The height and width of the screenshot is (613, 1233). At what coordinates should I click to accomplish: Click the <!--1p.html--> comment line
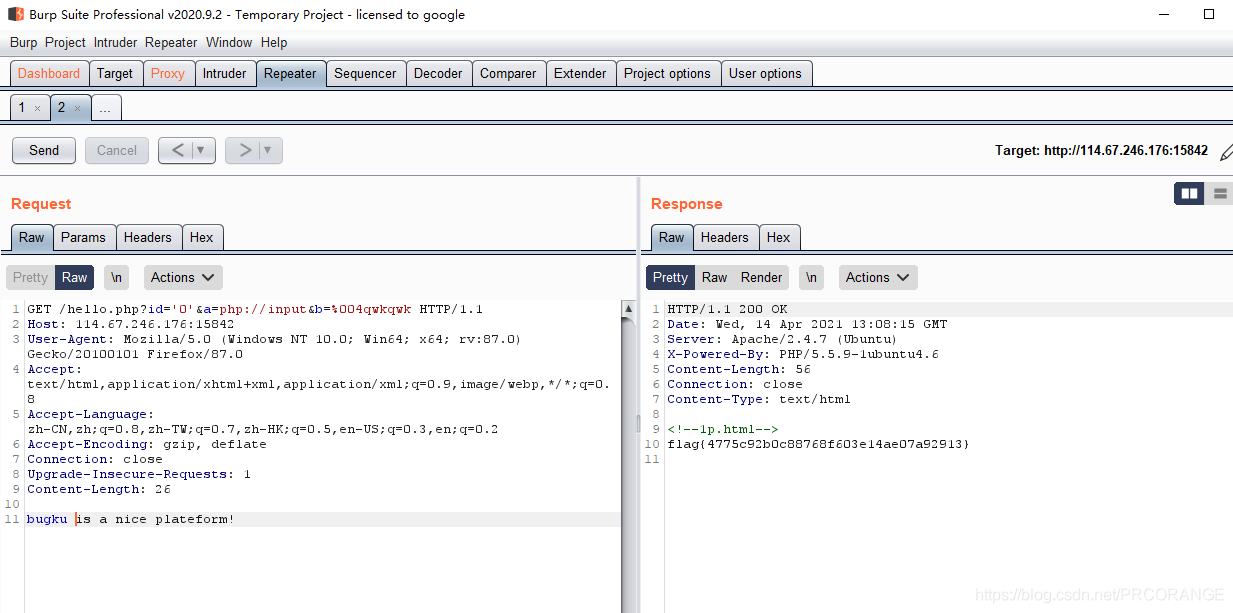pyautogui.click(x=723, y=429)
